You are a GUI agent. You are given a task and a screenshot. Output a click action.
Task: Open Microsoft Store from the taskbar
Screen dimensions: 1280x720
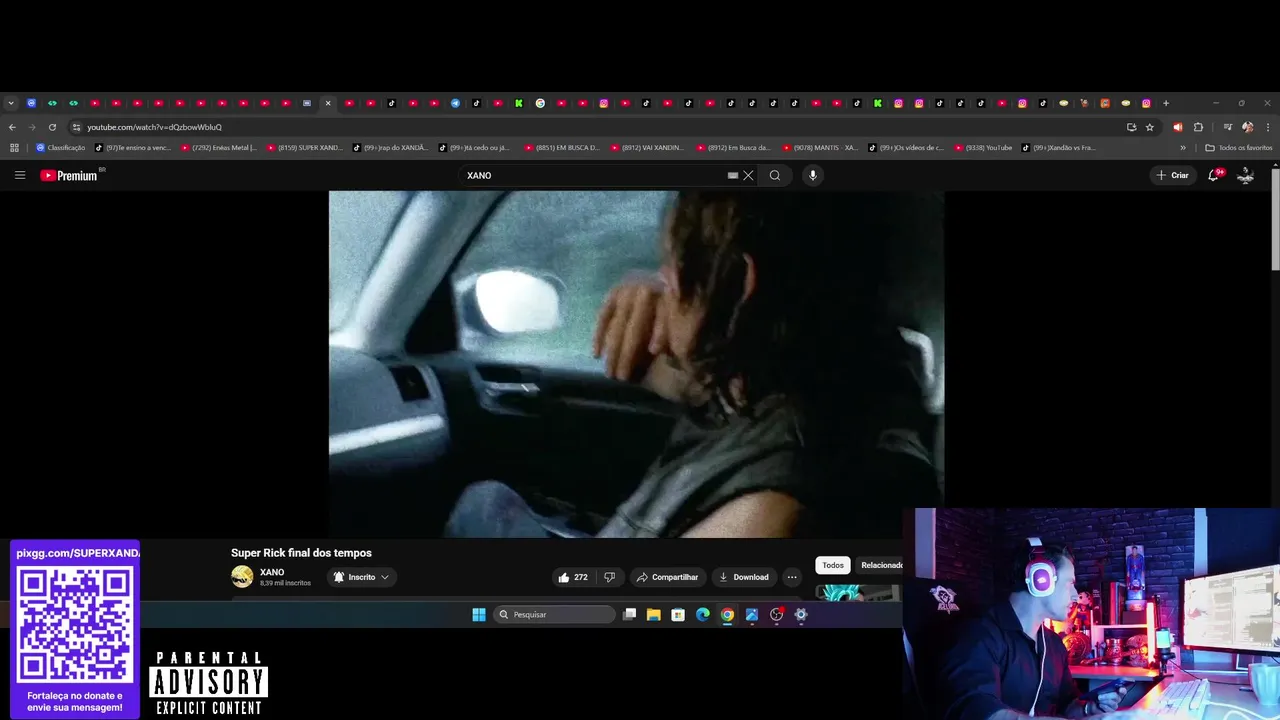pyautogui.click(x=678, y=615)
